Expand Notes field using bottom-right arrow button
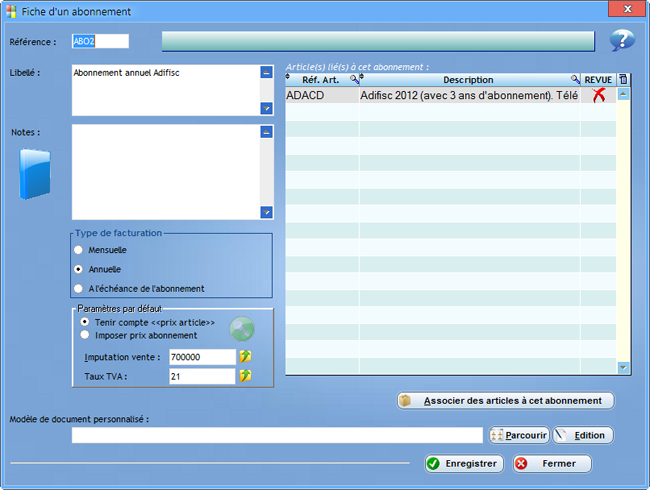This screenshot has width=650, height=490. (266, 212)
